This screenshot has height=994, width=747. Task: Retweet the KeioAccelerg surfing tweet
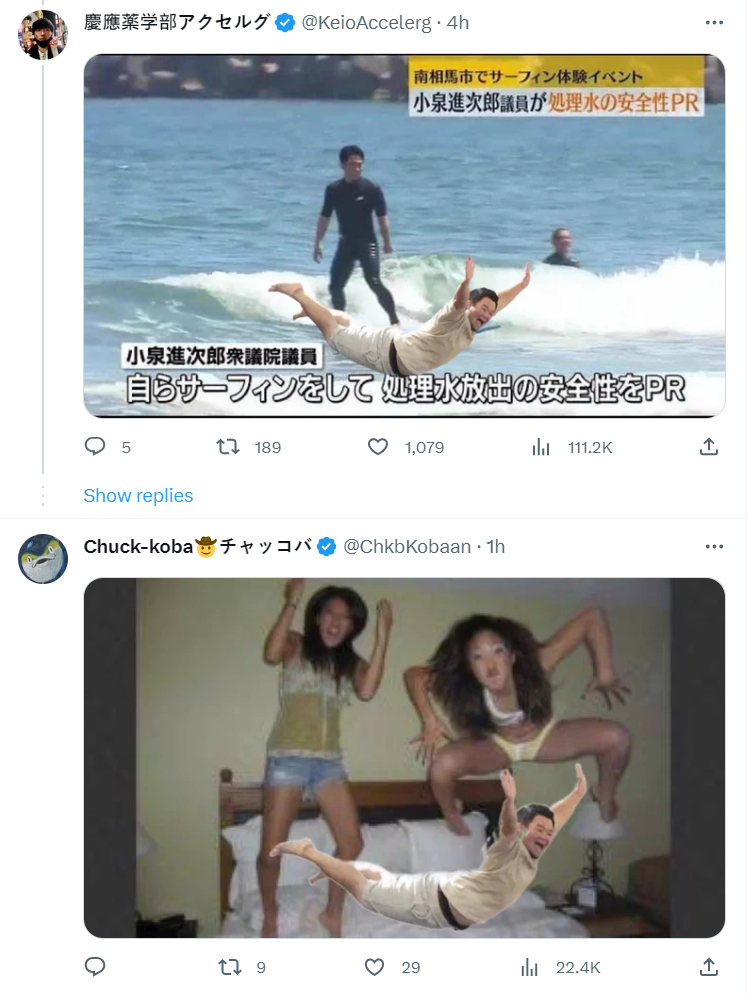point(229,447)
